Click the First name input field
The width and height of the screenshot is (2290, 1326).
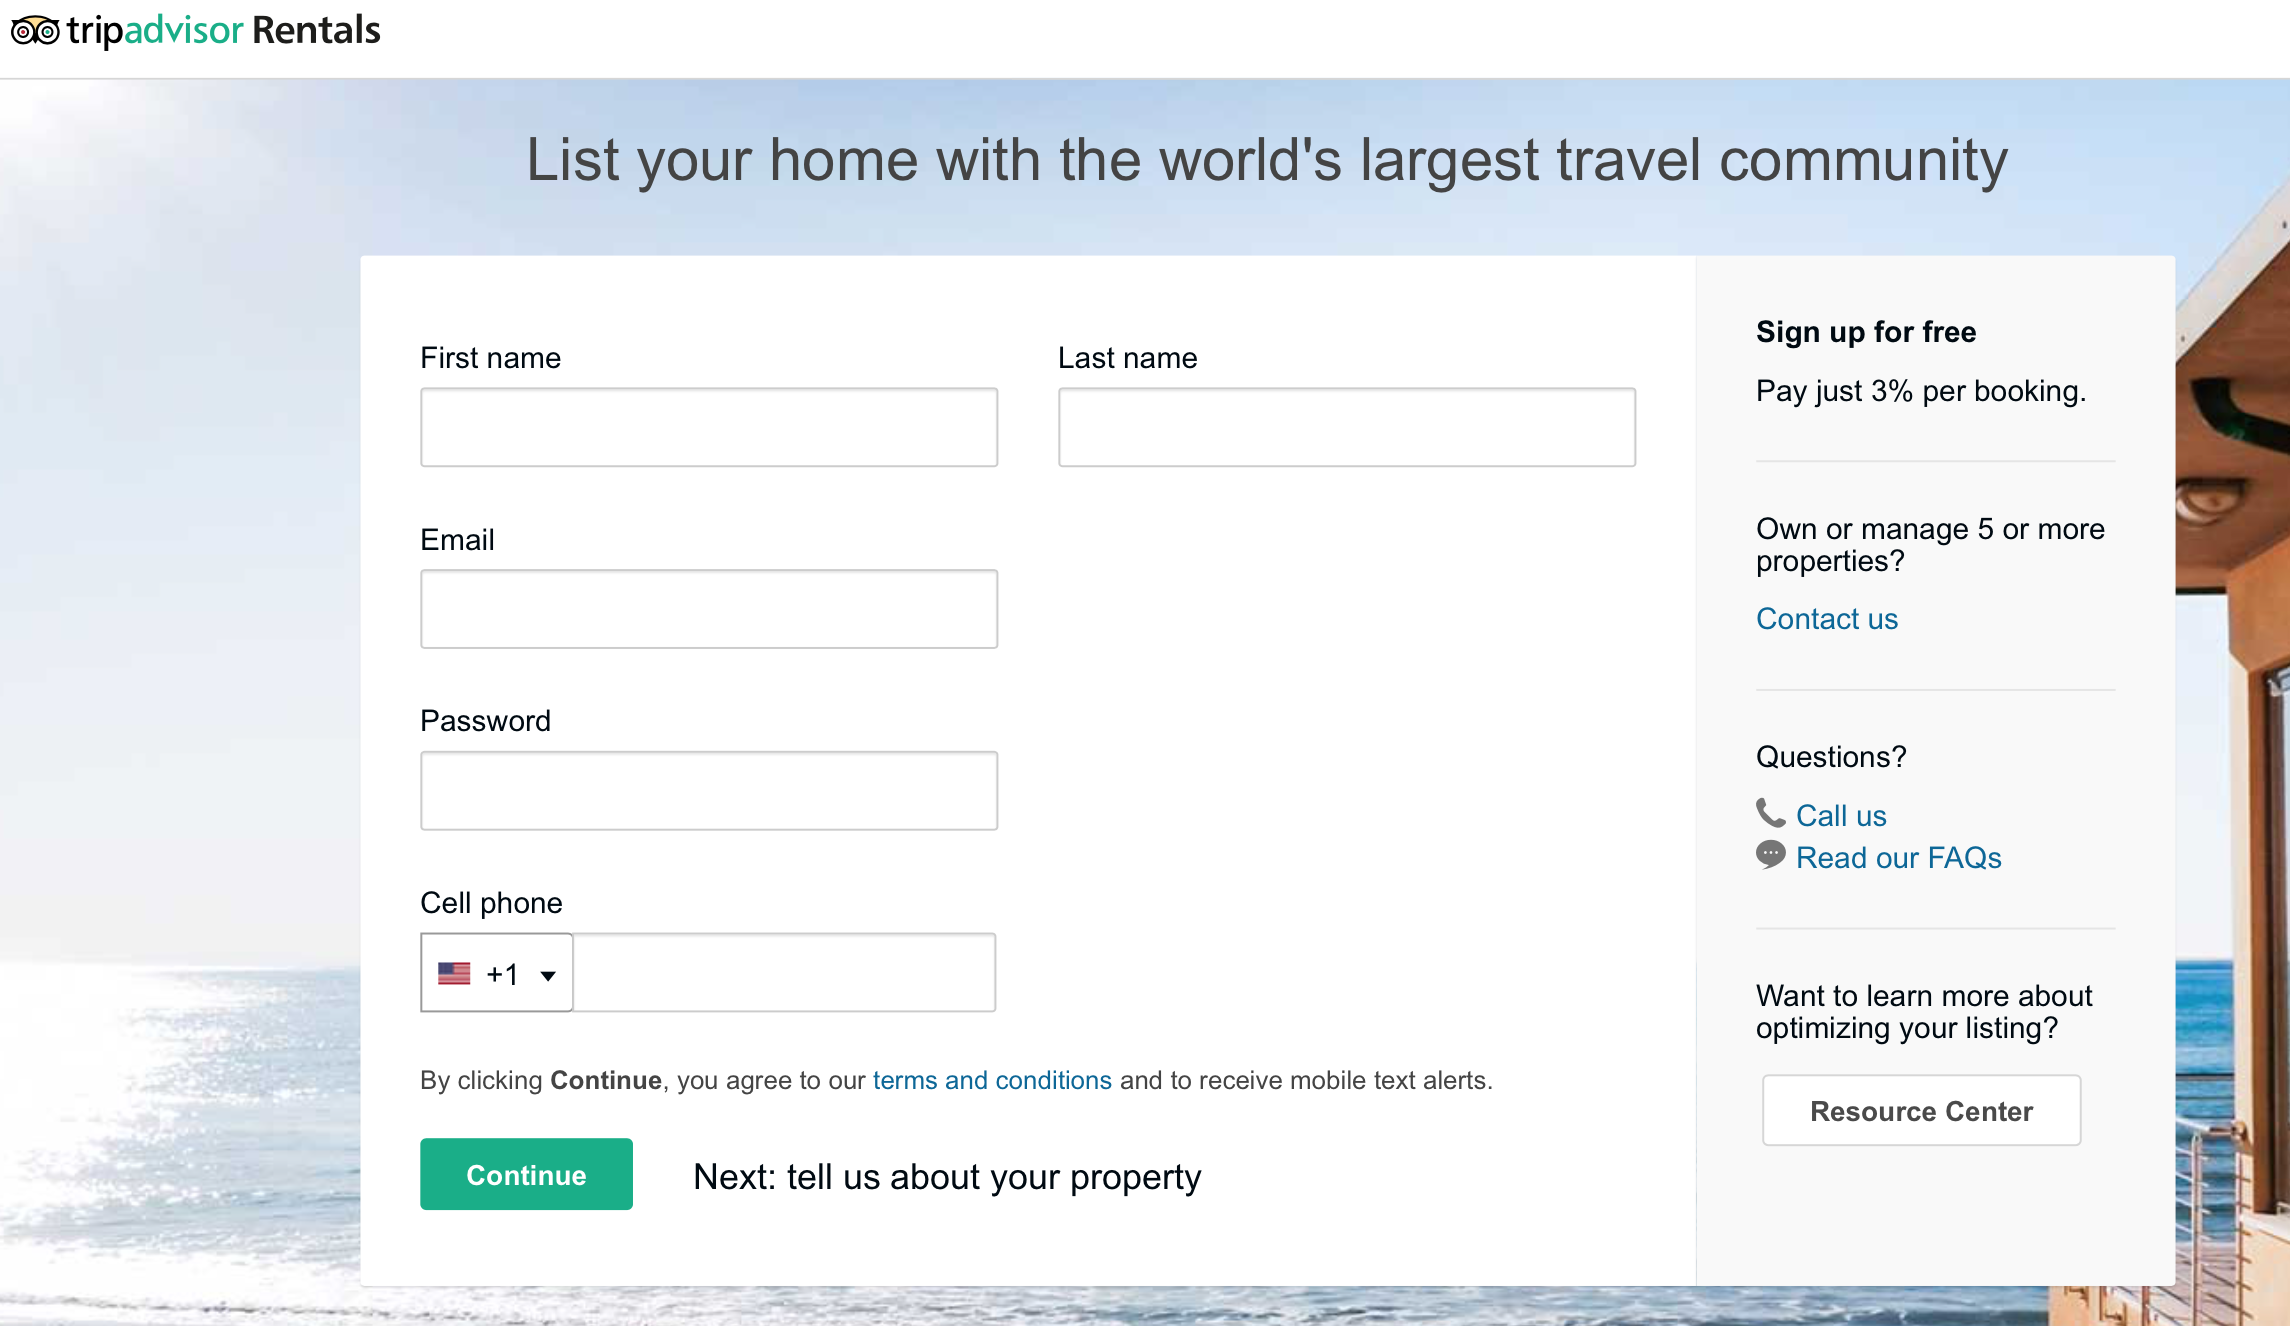pyautogui.click(x=708, y=427)
